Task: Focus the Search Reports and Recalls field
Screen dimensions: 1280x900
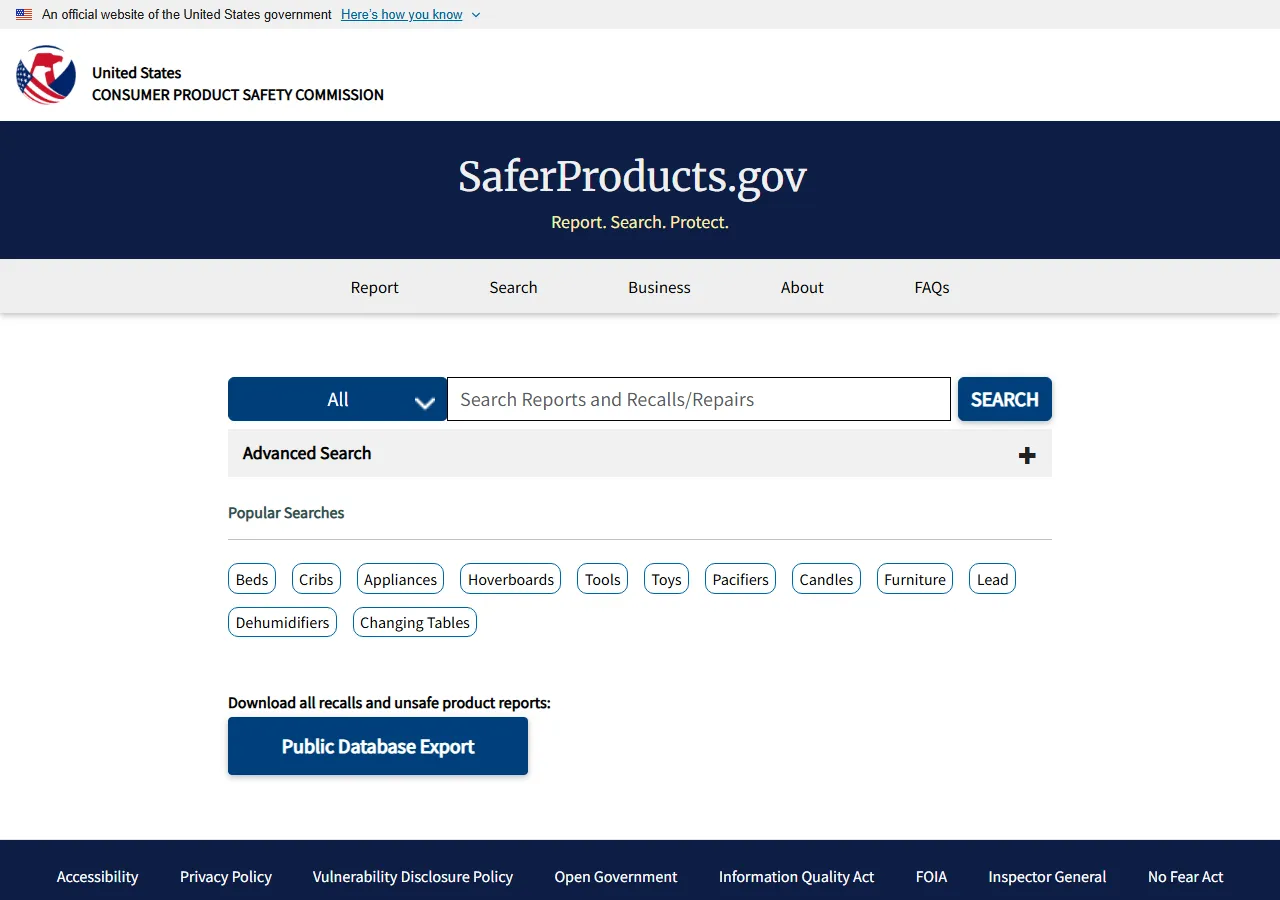Action: (699, 399)
